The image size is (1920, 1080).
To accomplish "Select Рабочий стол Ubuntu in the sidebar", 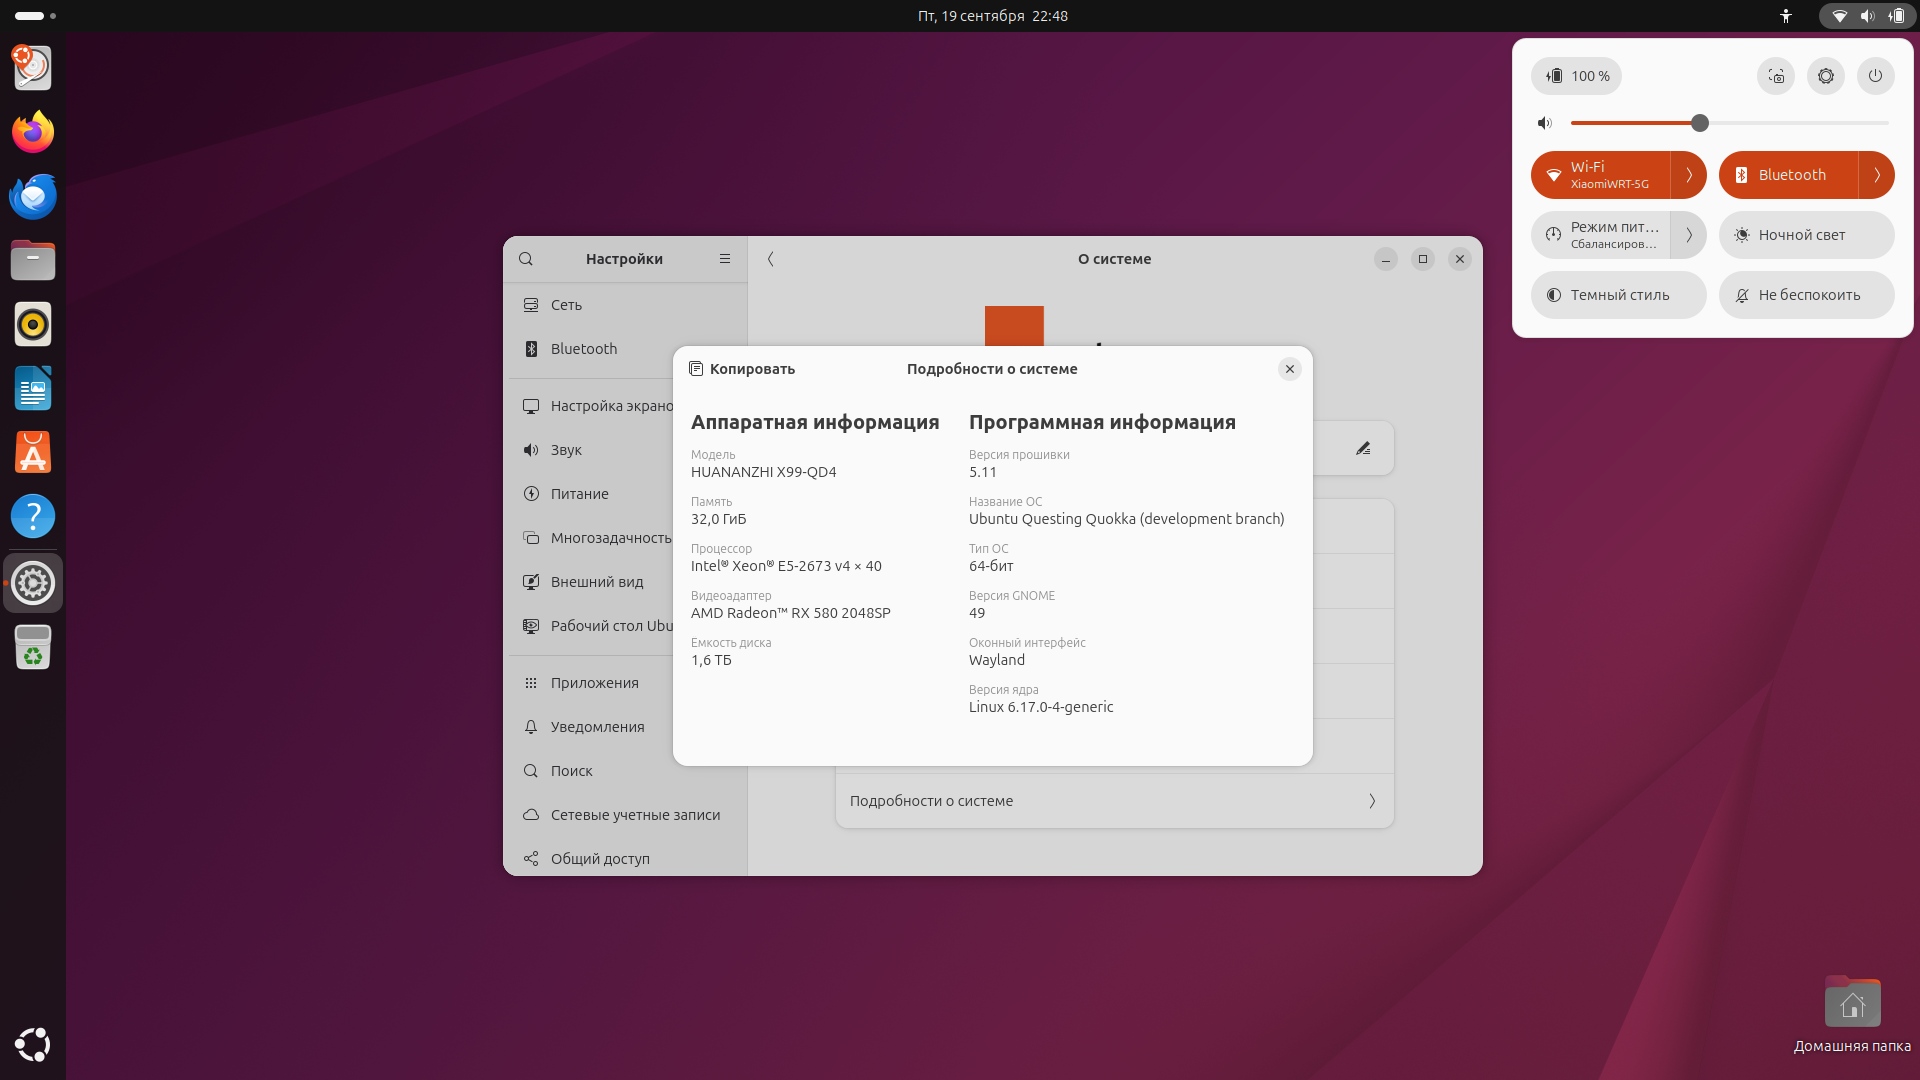I will coord(591,626).
